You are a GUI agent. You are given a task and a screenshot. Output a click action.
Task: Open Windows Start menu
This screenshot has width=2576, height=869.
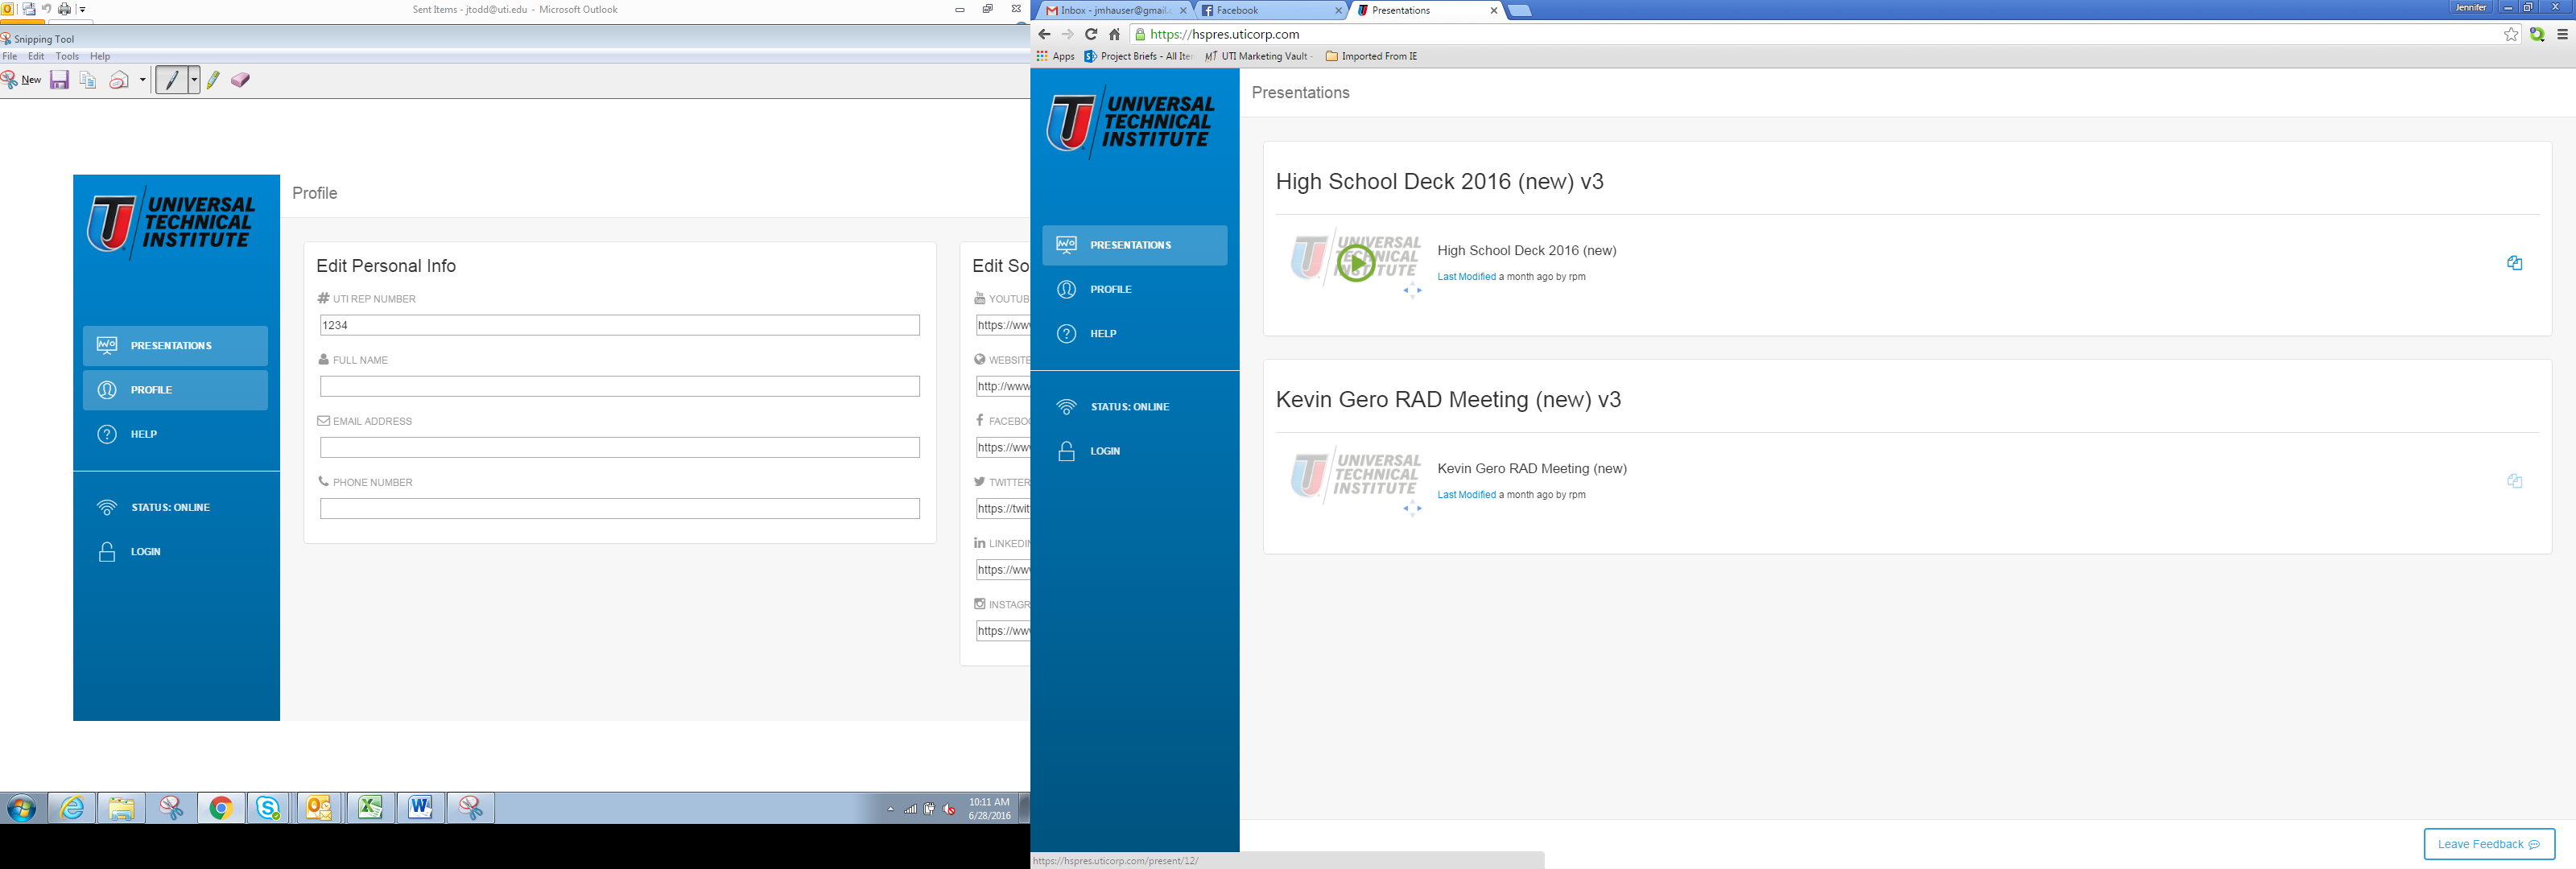click(21, 808)
